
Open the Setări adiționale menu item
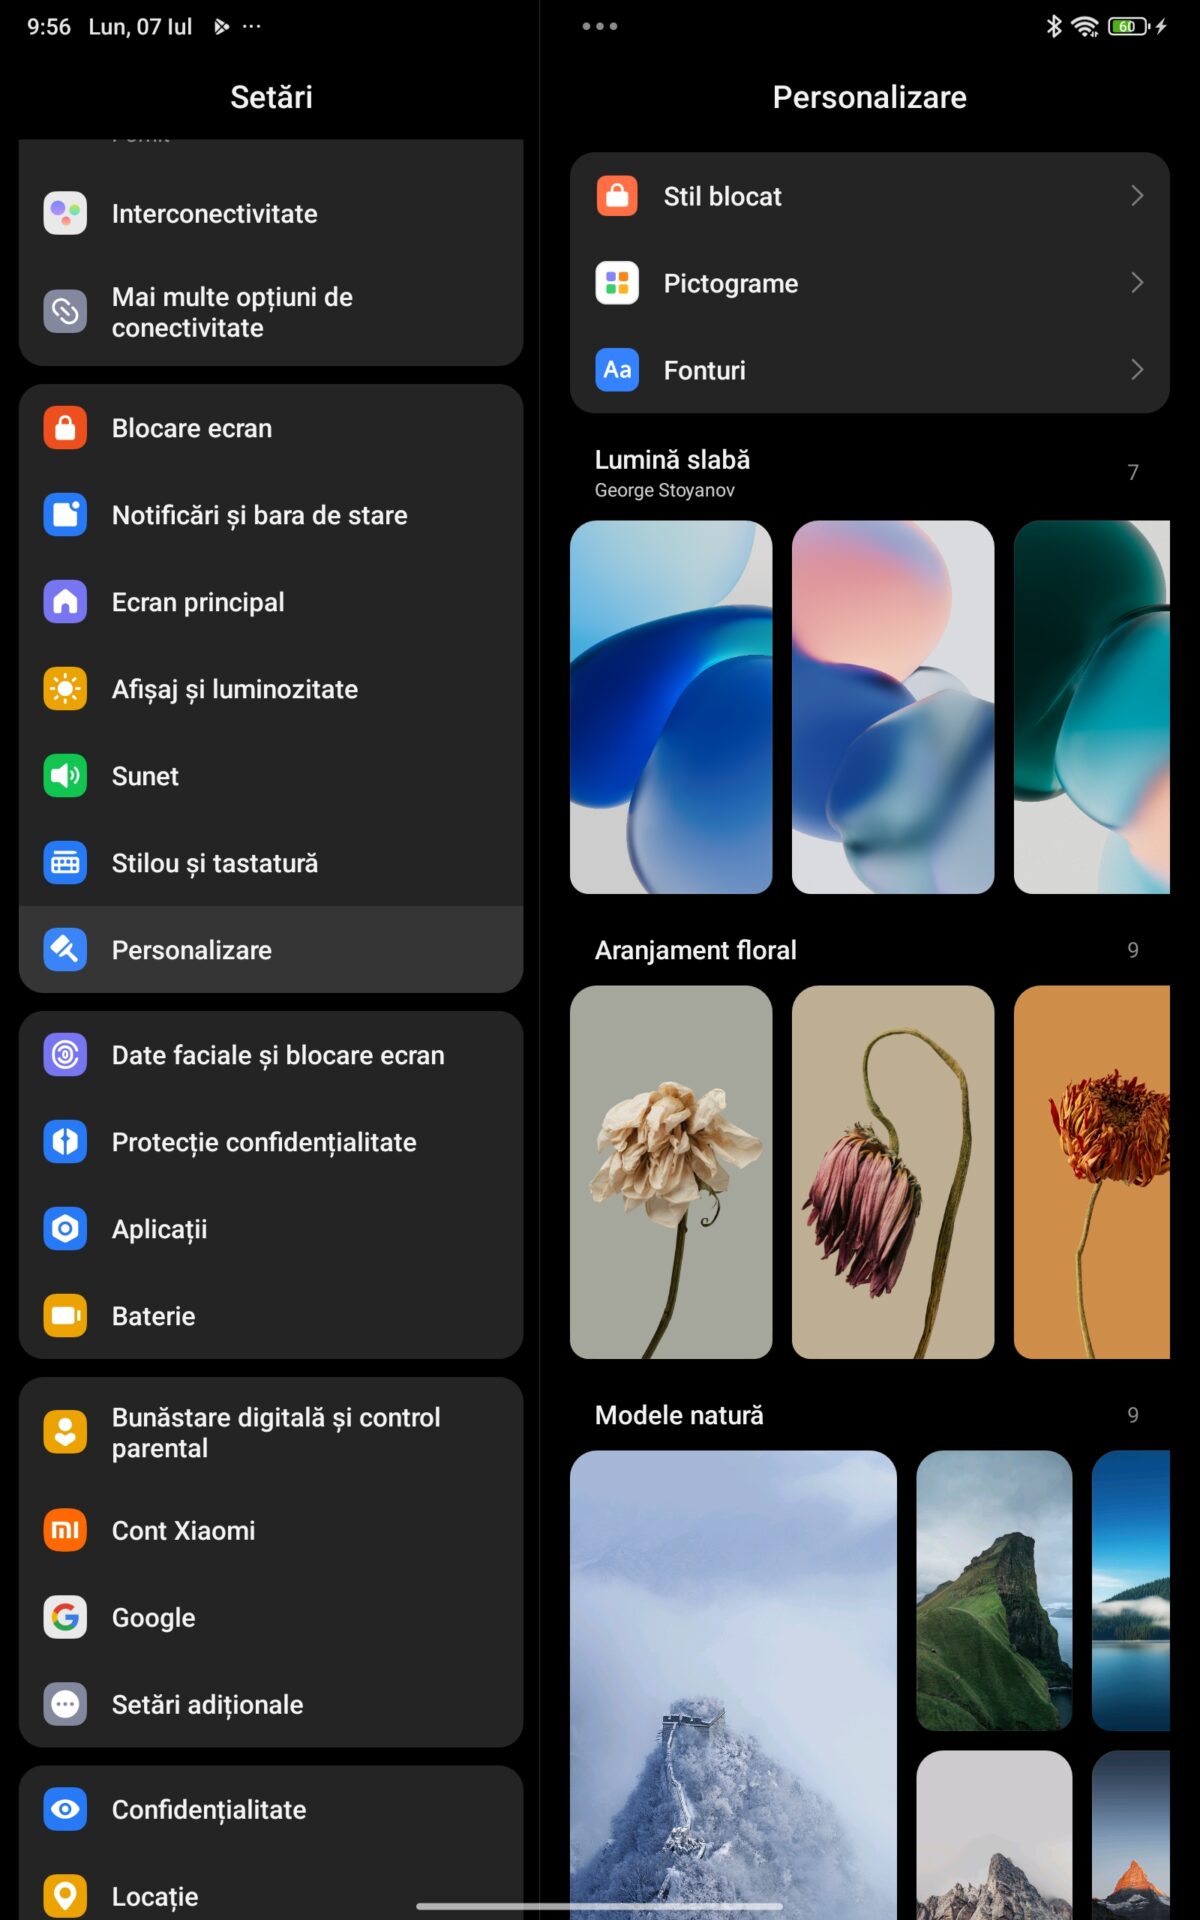(x=207, y=1704)
